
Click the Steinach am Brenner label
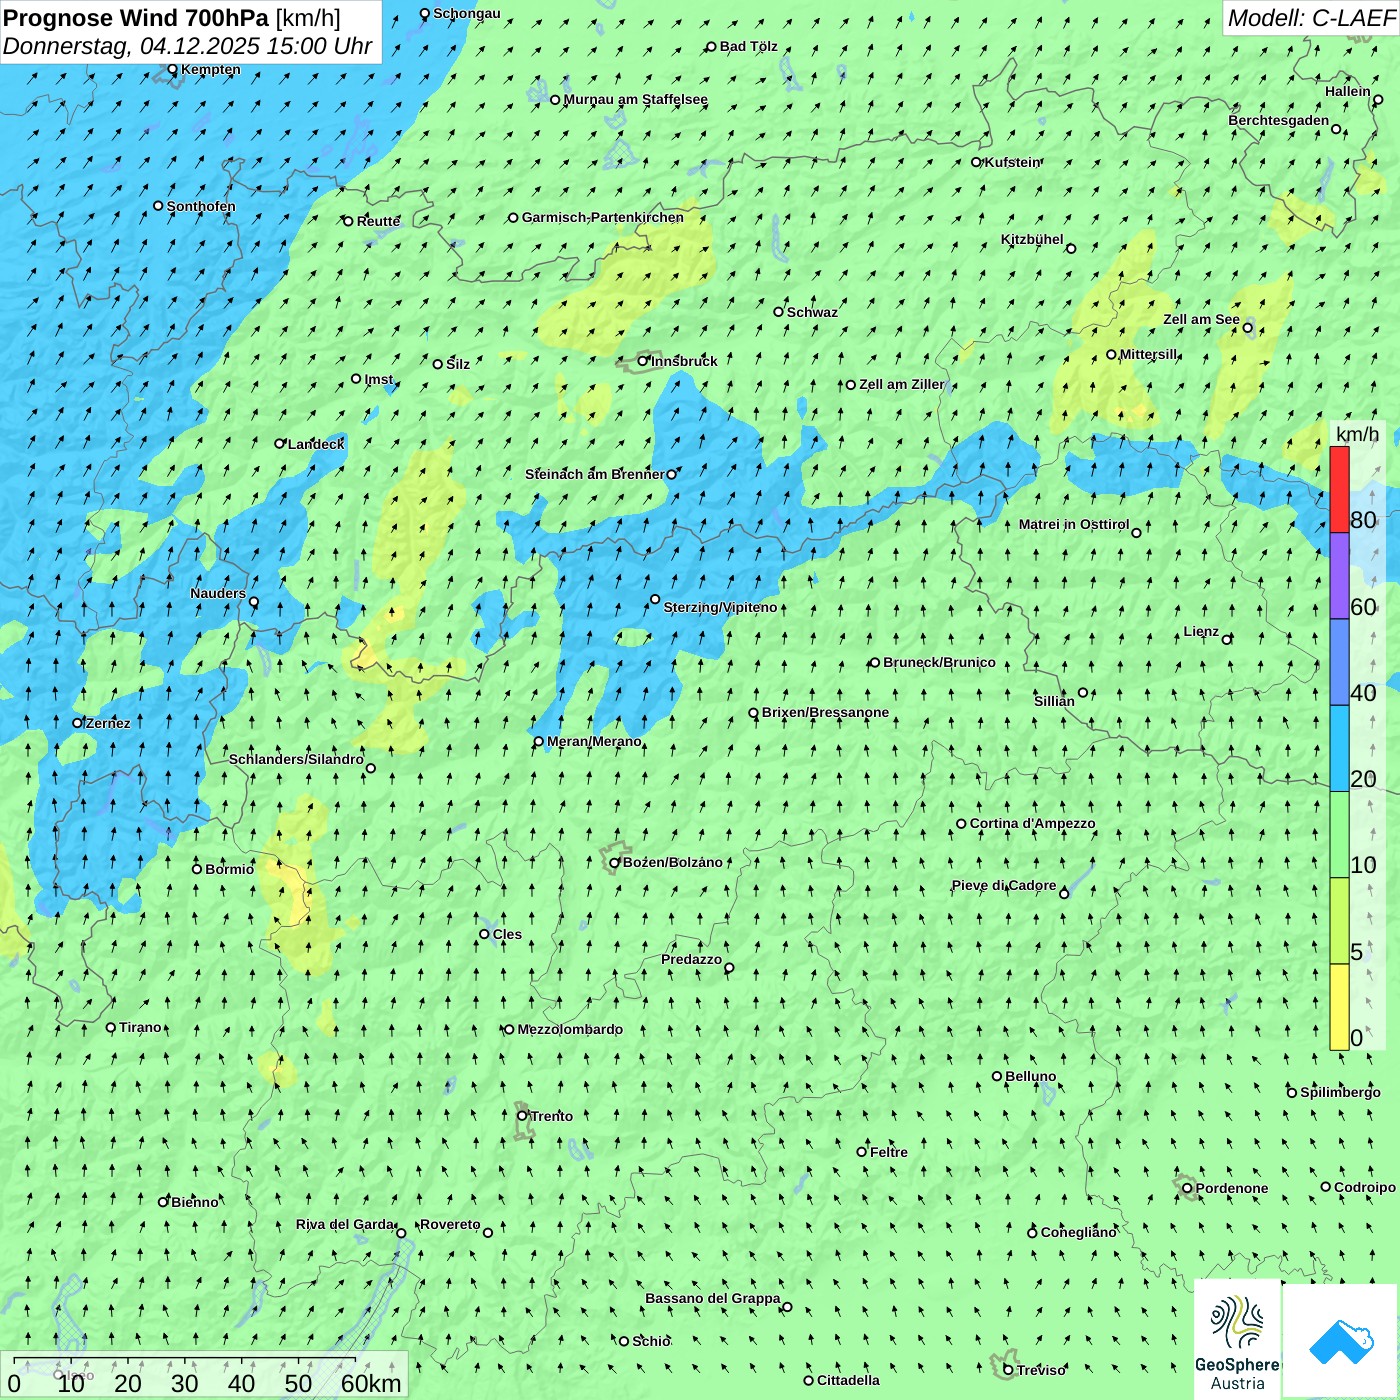(x=595, y=474)
